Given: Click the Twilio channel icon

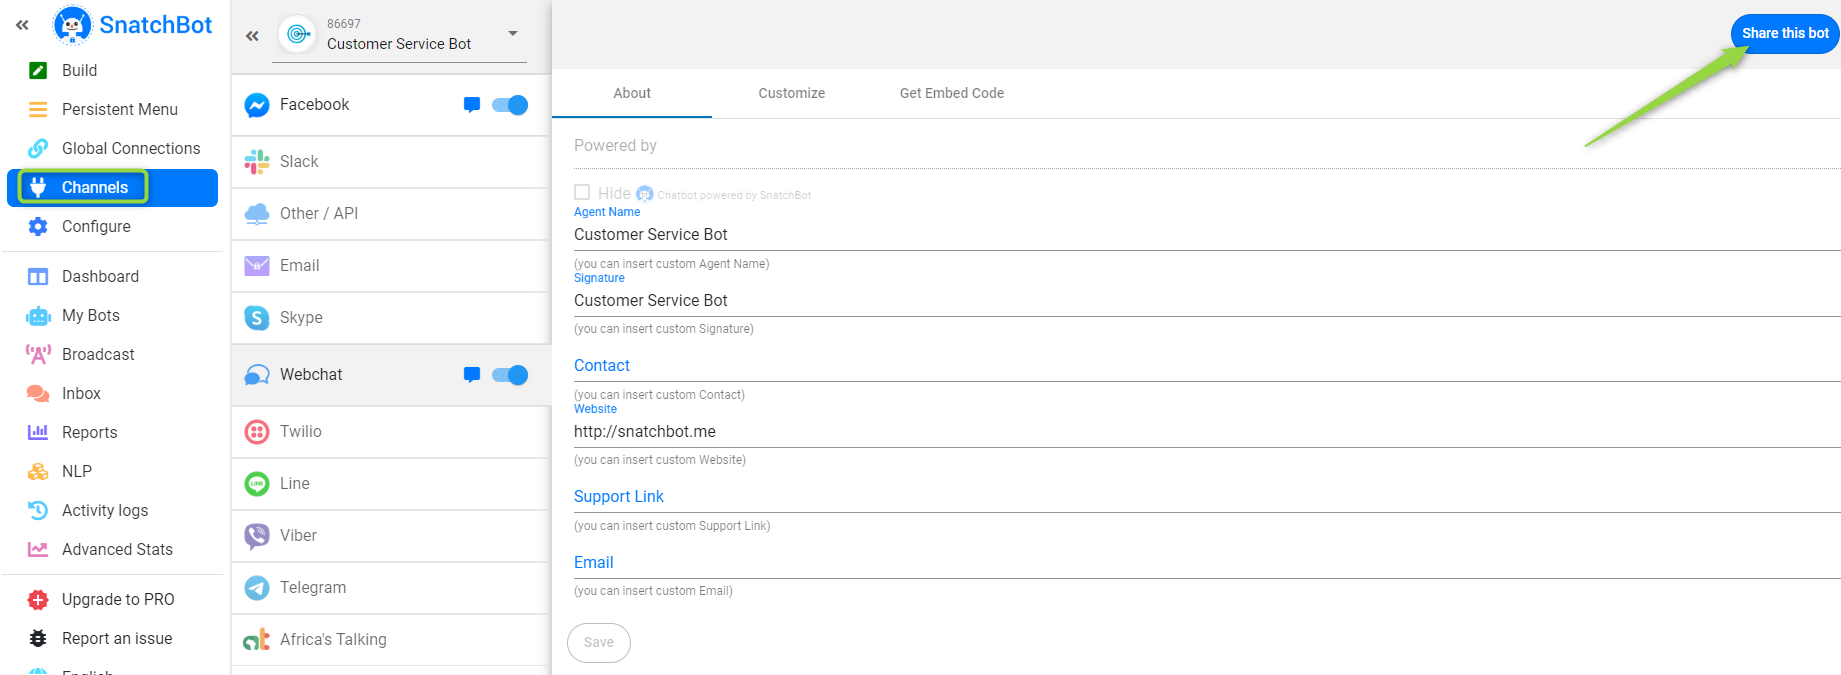Looking at the screenshot, I should 257,431.
